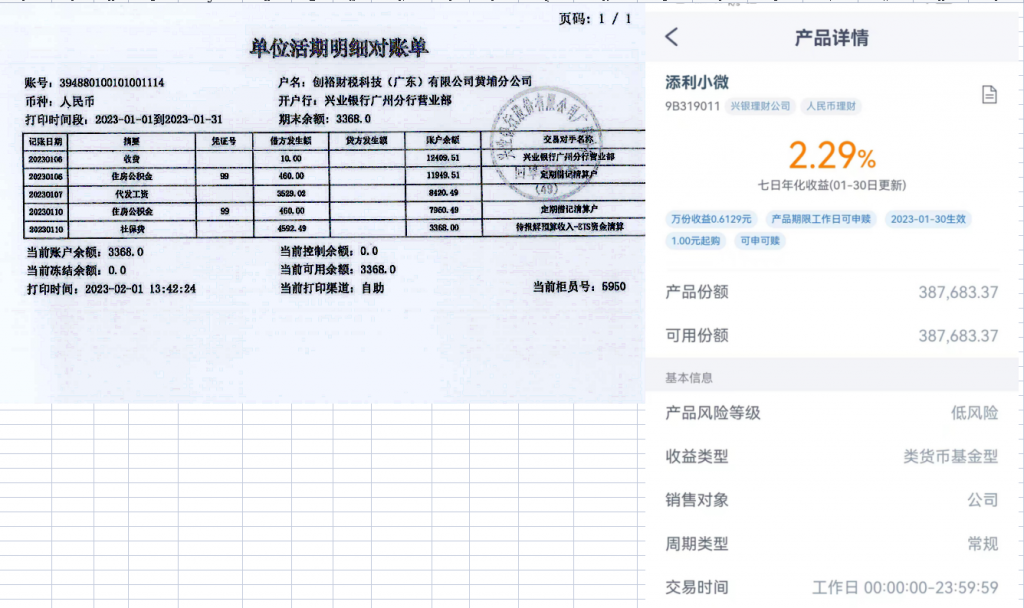1024x608 pixels.
Task: Click the 产品详情 page title
Action: pos(831,38)
